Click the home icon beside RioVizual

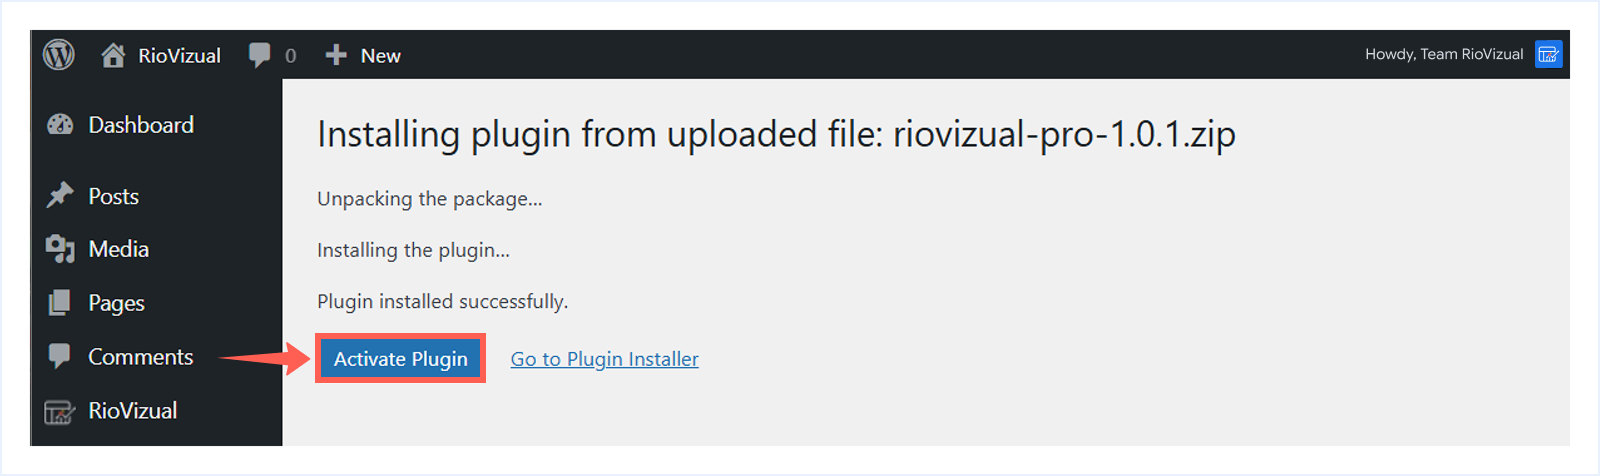[x=113, y=55]
